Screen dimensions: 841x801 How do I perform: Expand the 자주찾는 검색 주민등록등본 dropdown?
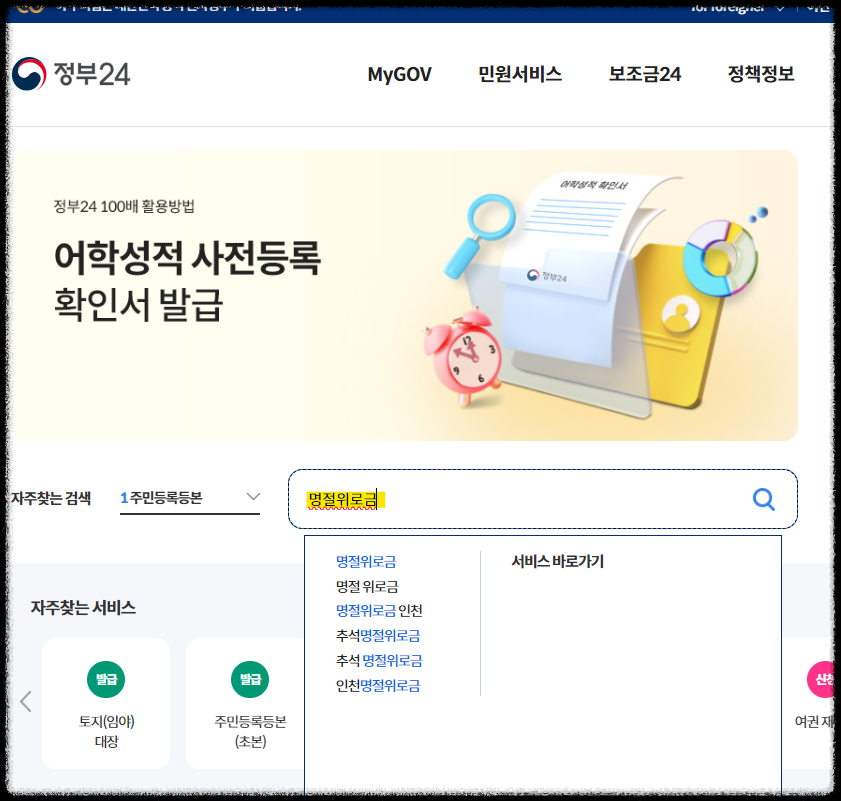coord(190,498)
